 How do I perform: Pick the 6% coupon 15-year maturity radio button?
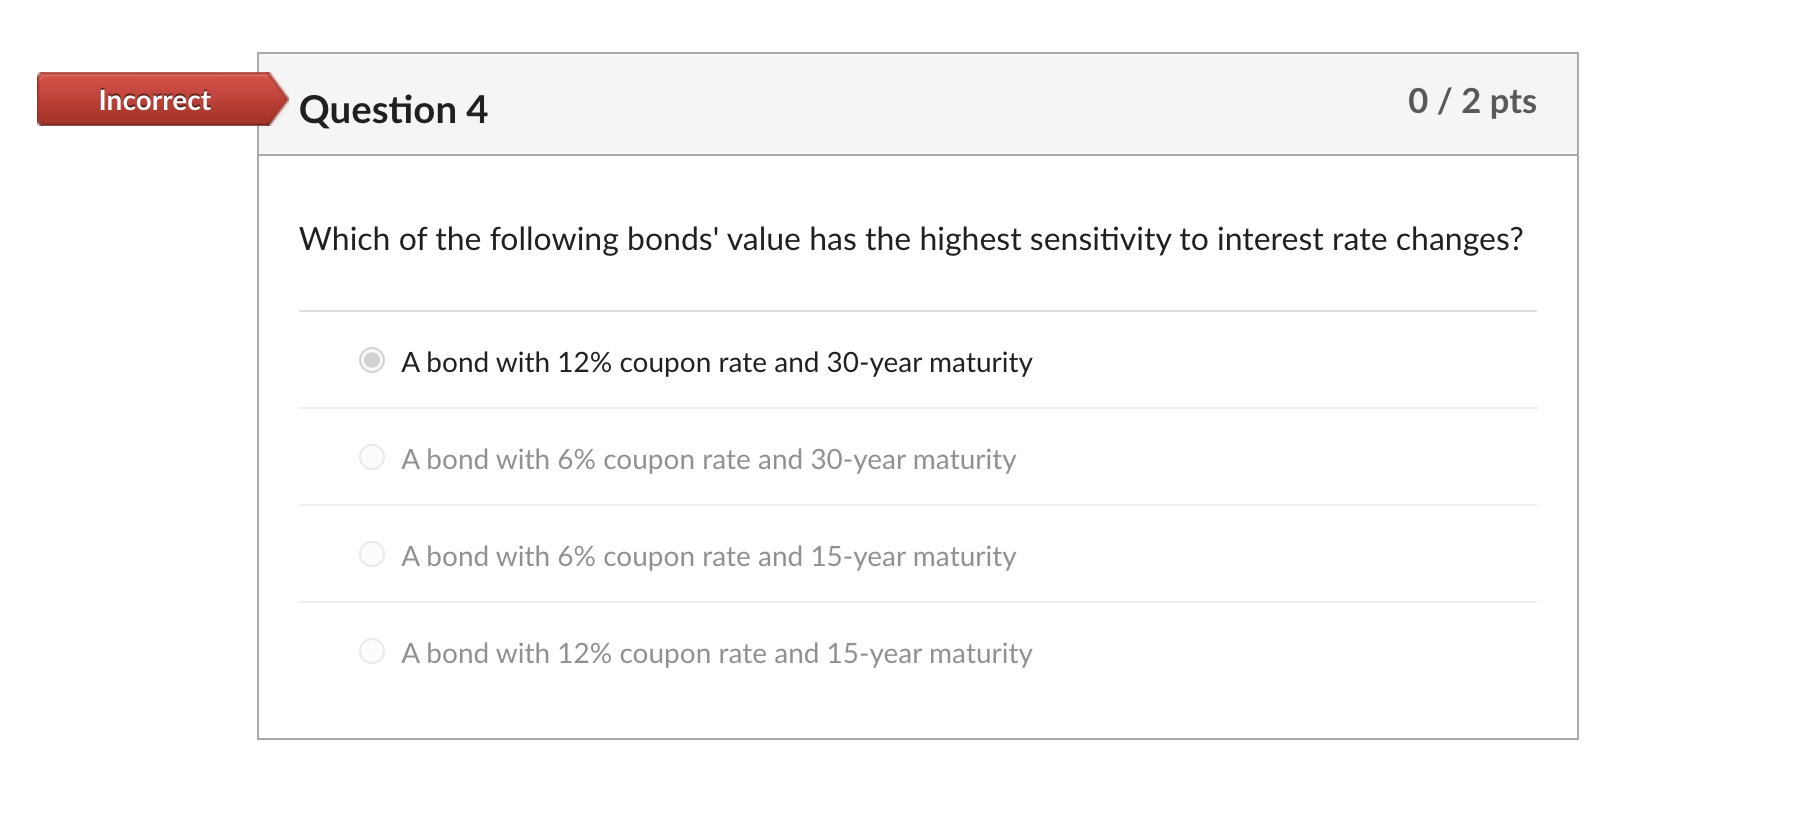(372, 554)
